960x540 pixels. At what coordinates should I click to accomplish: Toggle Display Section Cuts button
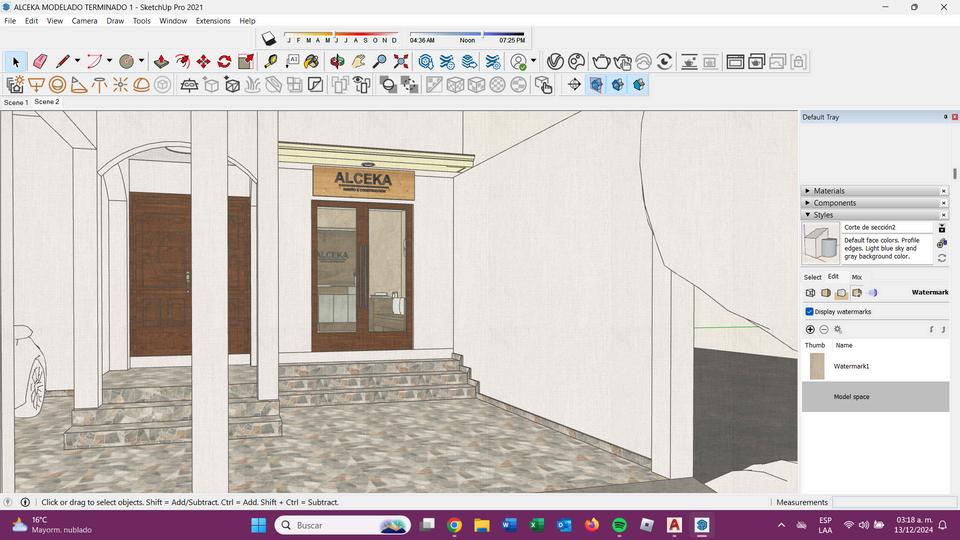617,85
